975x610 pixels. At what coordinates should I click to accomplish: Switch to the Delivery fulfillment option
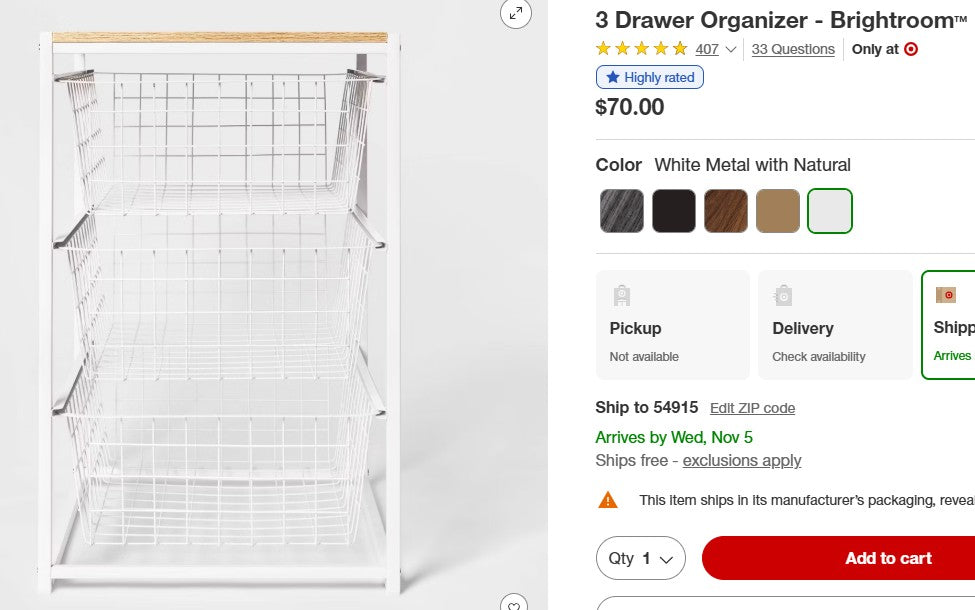(x=835, y=324)
